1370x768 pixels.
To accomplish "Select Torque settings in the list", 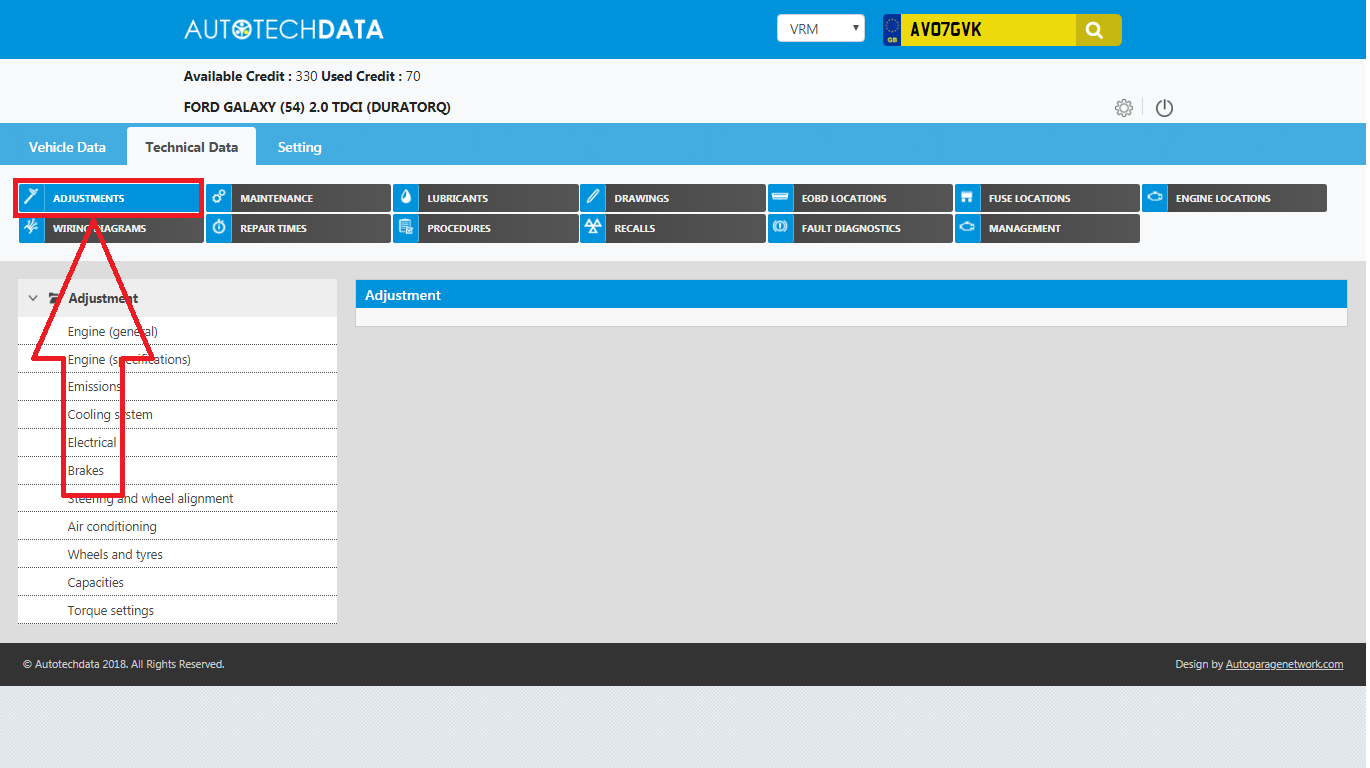I will pyautogui.click(x=177, y=611).
